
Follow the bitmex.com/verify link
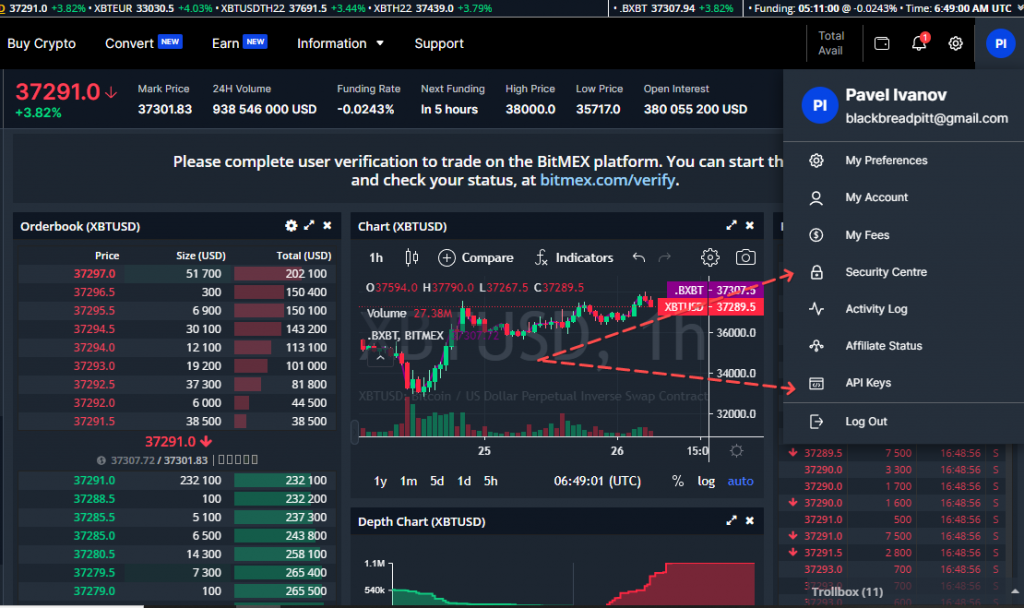click(x=607, y=180)
